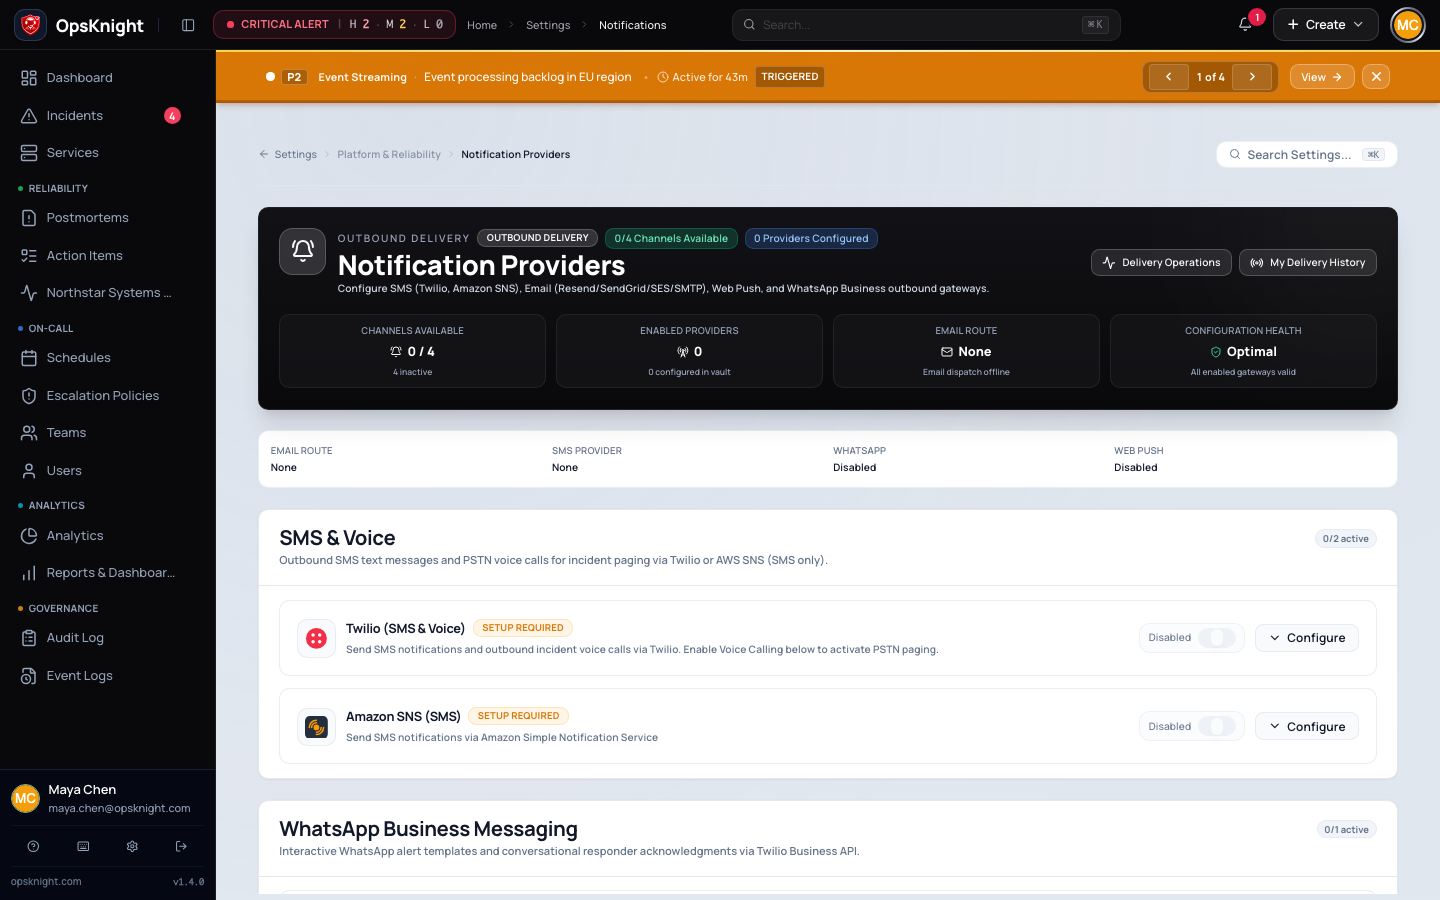Go to the previous alert in banner

point(1168,77)
